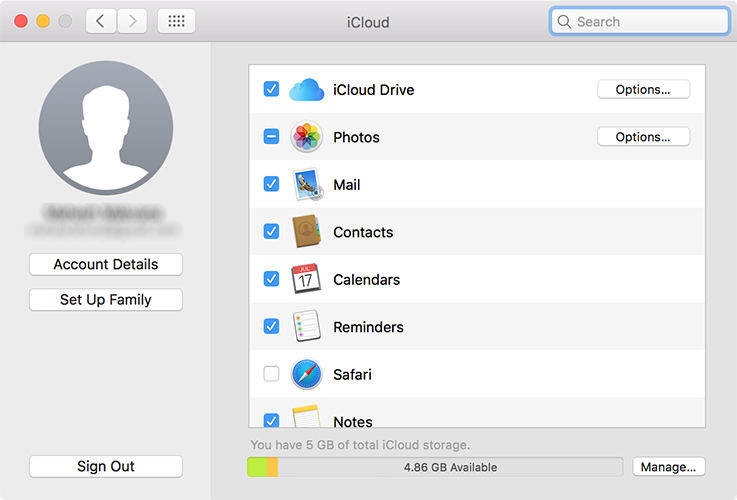
Task: Uncheck the Mail checkbox
Action: 271,184
